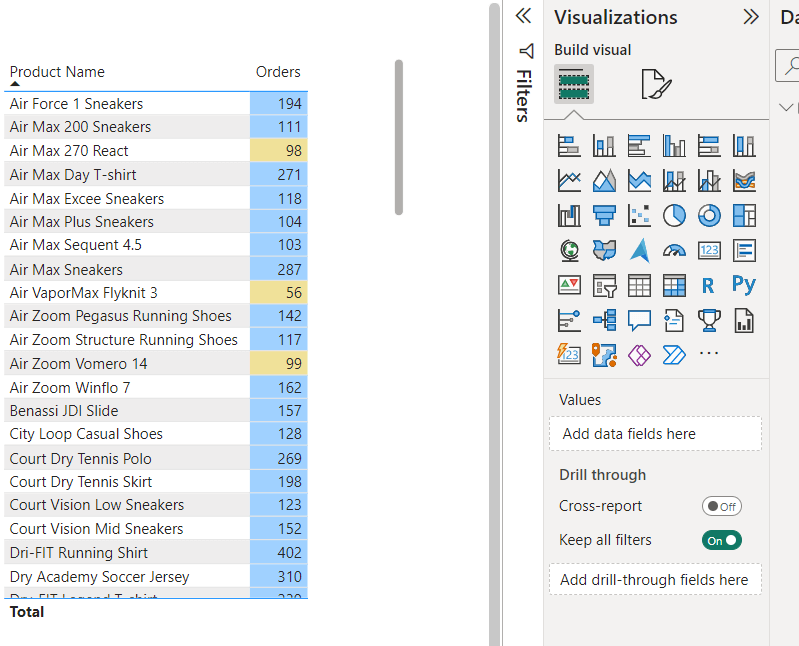Collapse the Visualizations pane
Screen dimensions: 799x646
pos(751,17)
